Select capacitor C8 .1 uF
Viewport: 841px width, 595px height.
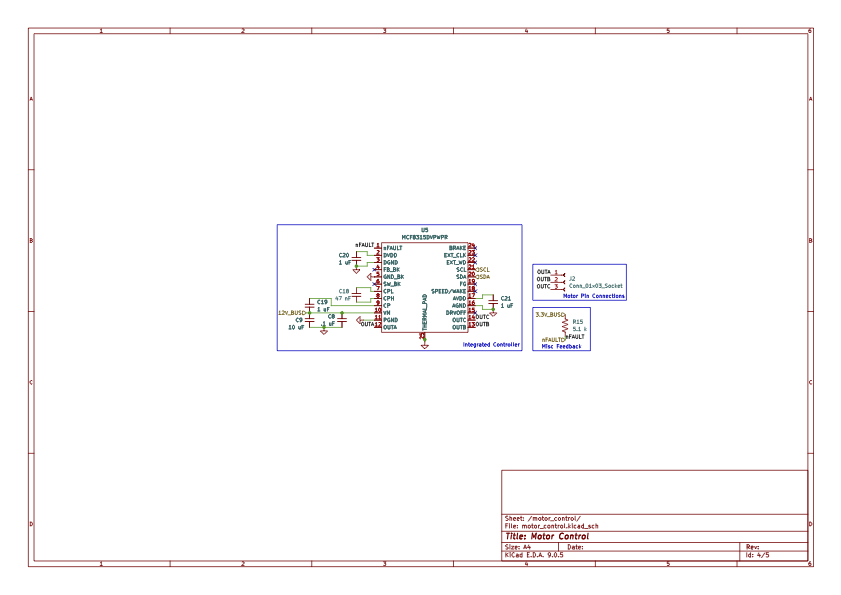pos(341,318)
